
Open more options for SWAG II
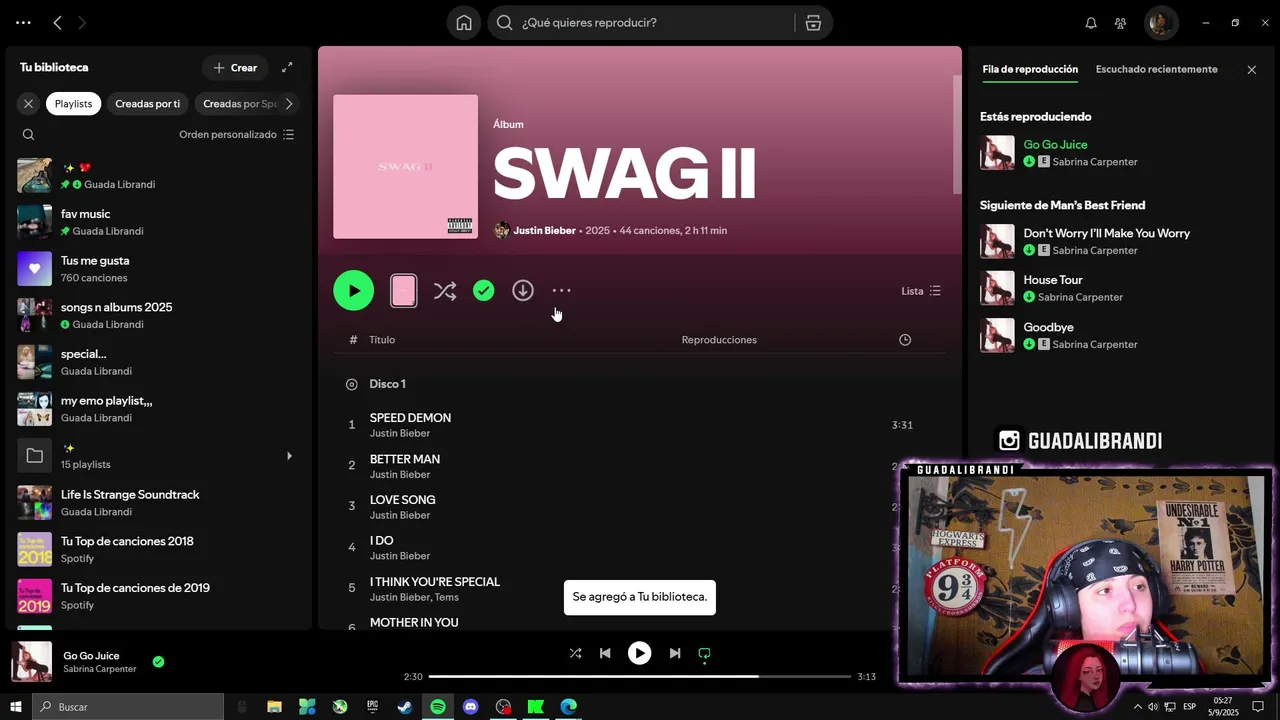click(562, 290)
